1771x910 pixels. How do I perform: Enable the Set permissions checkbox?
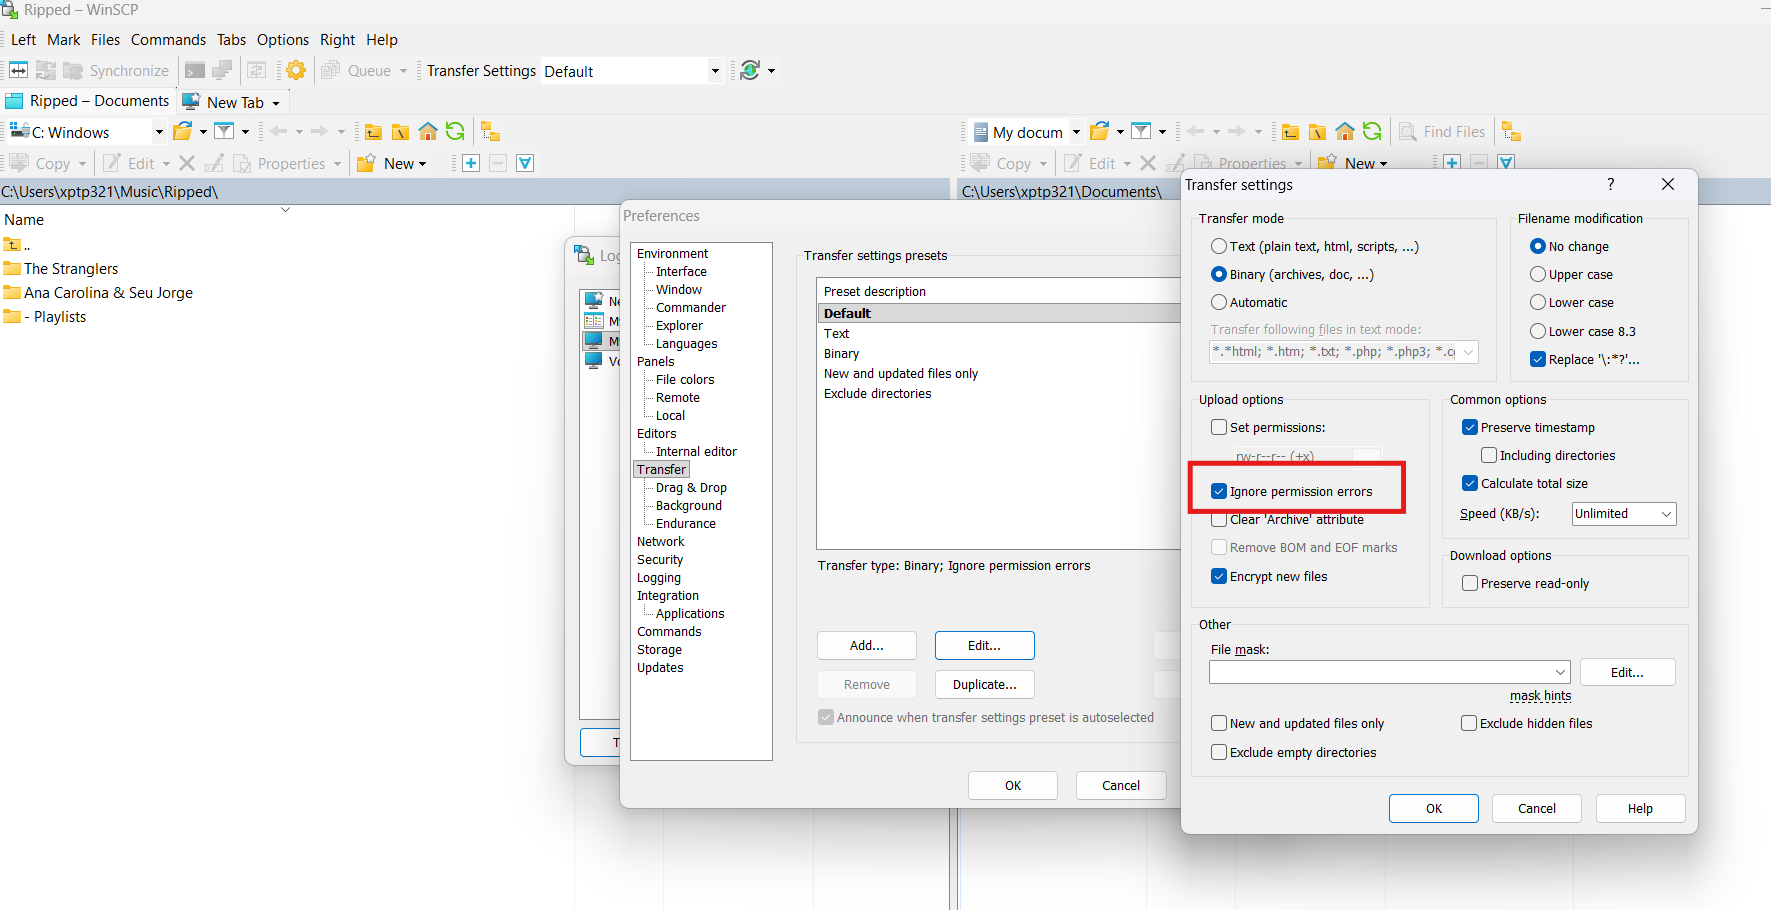point(1219,427)
